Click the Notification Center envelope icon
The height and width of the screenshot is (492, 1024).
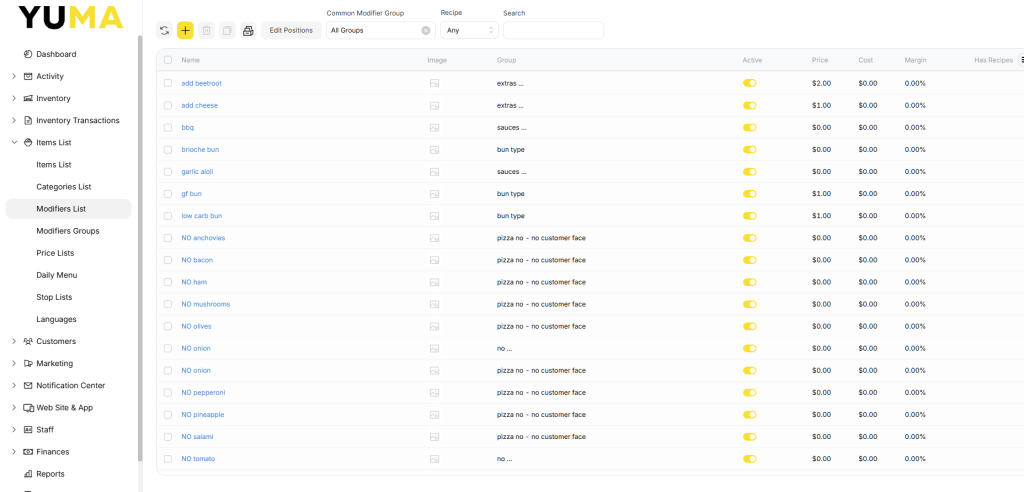(27, 385)
